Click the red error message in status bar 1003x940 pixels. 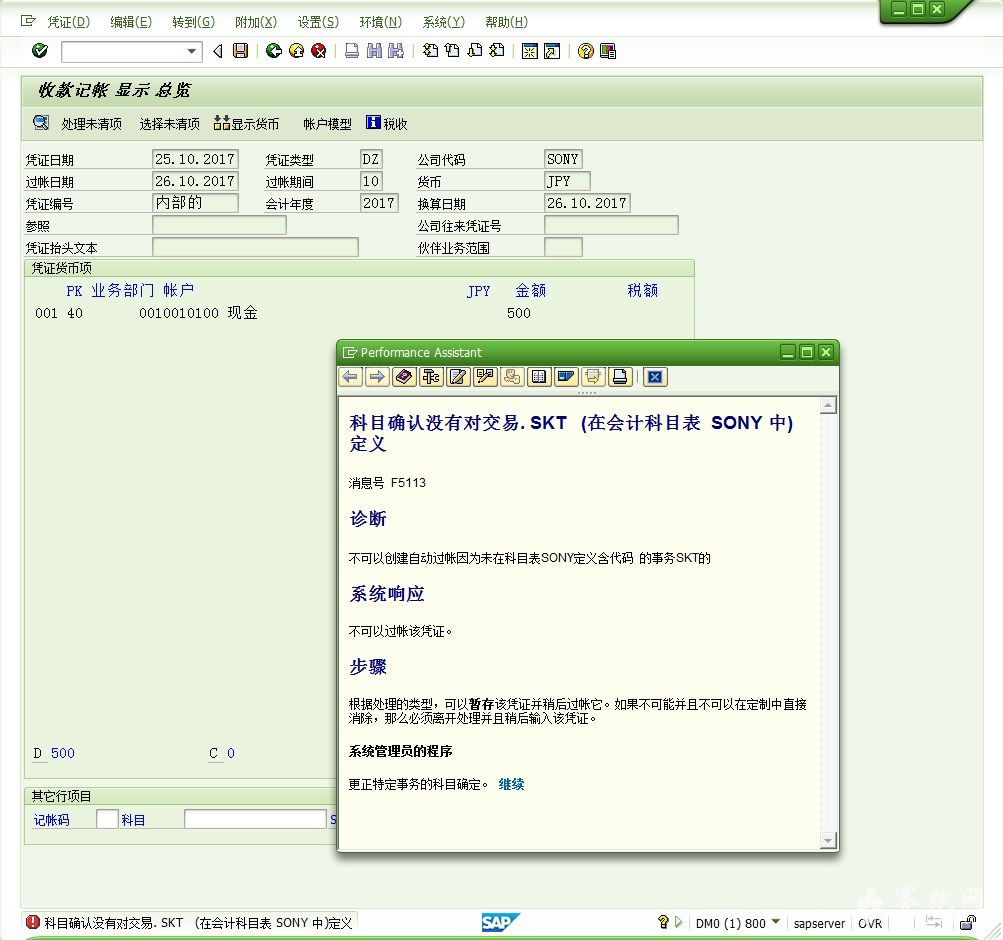coord(189,923)
